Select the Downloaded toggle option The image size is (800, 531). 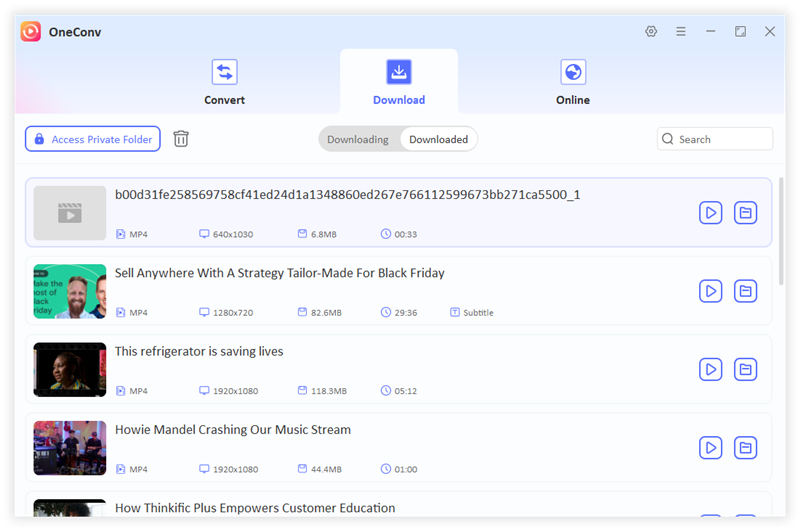(x=438, y=139)
